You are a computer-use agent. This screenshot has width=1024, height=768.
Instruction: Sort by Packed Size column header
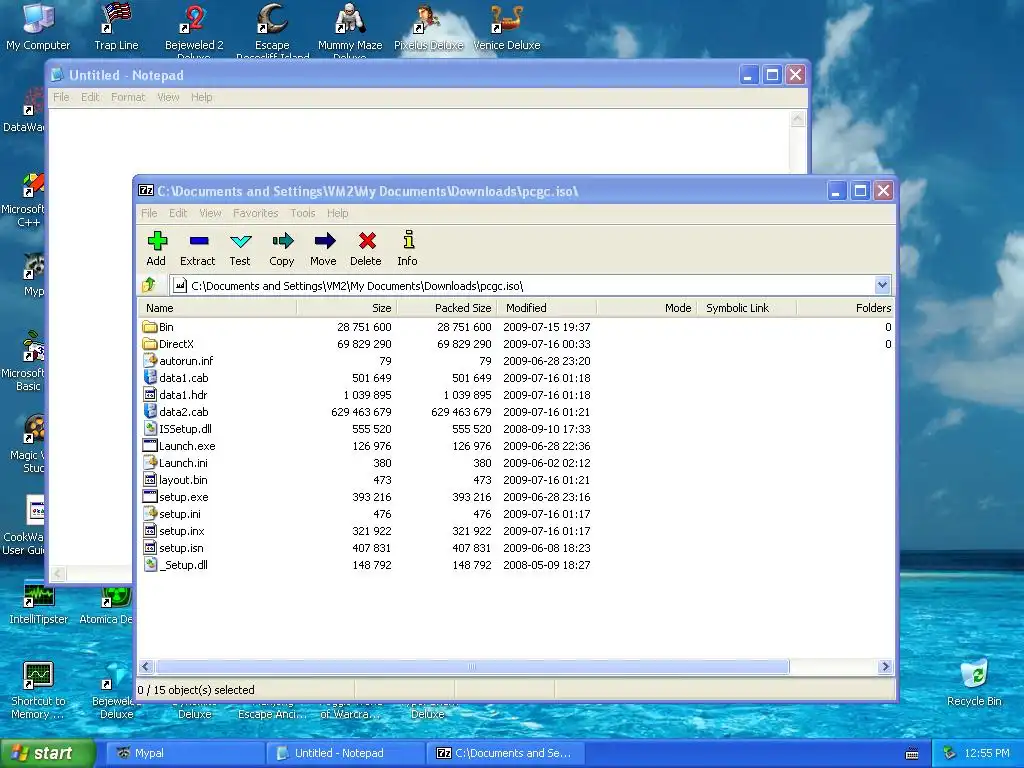pyautogui.click(x=447, y=308)
